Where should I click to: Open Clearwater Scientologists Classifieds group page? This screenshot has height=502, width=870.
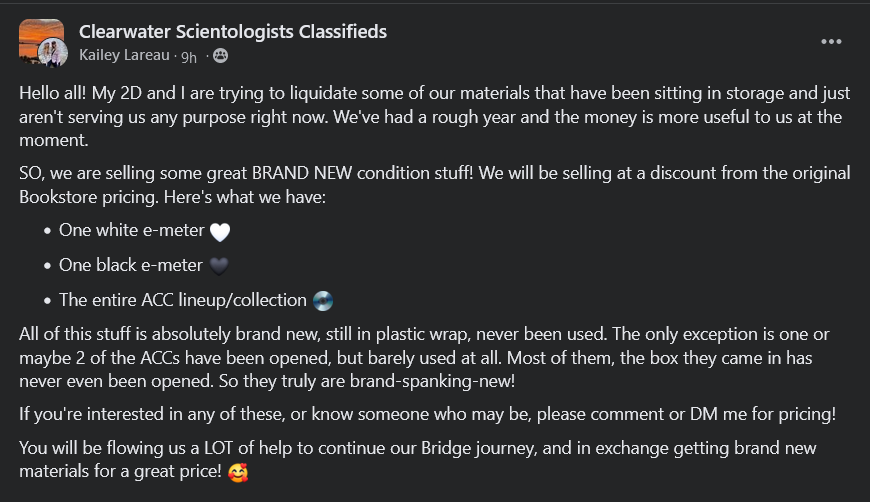click(232, 32)
